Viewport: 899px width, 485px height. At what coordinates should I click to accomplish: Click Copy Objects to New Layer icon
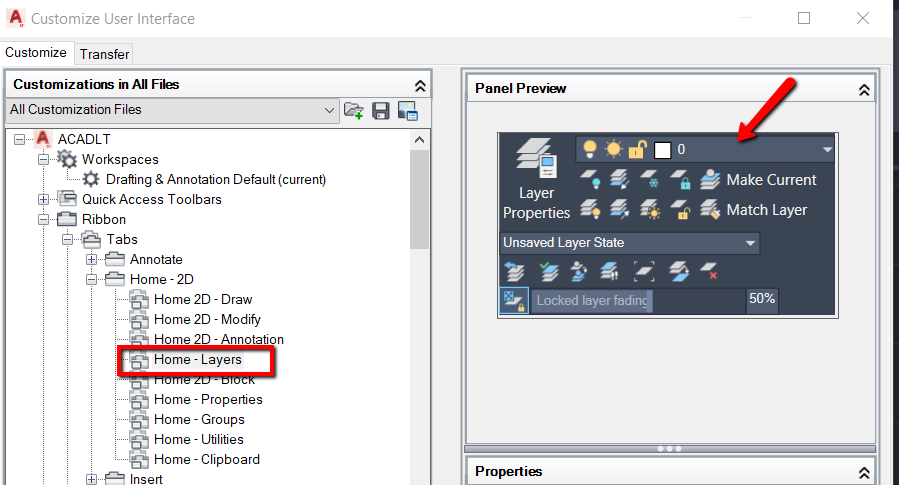[579, 271]
